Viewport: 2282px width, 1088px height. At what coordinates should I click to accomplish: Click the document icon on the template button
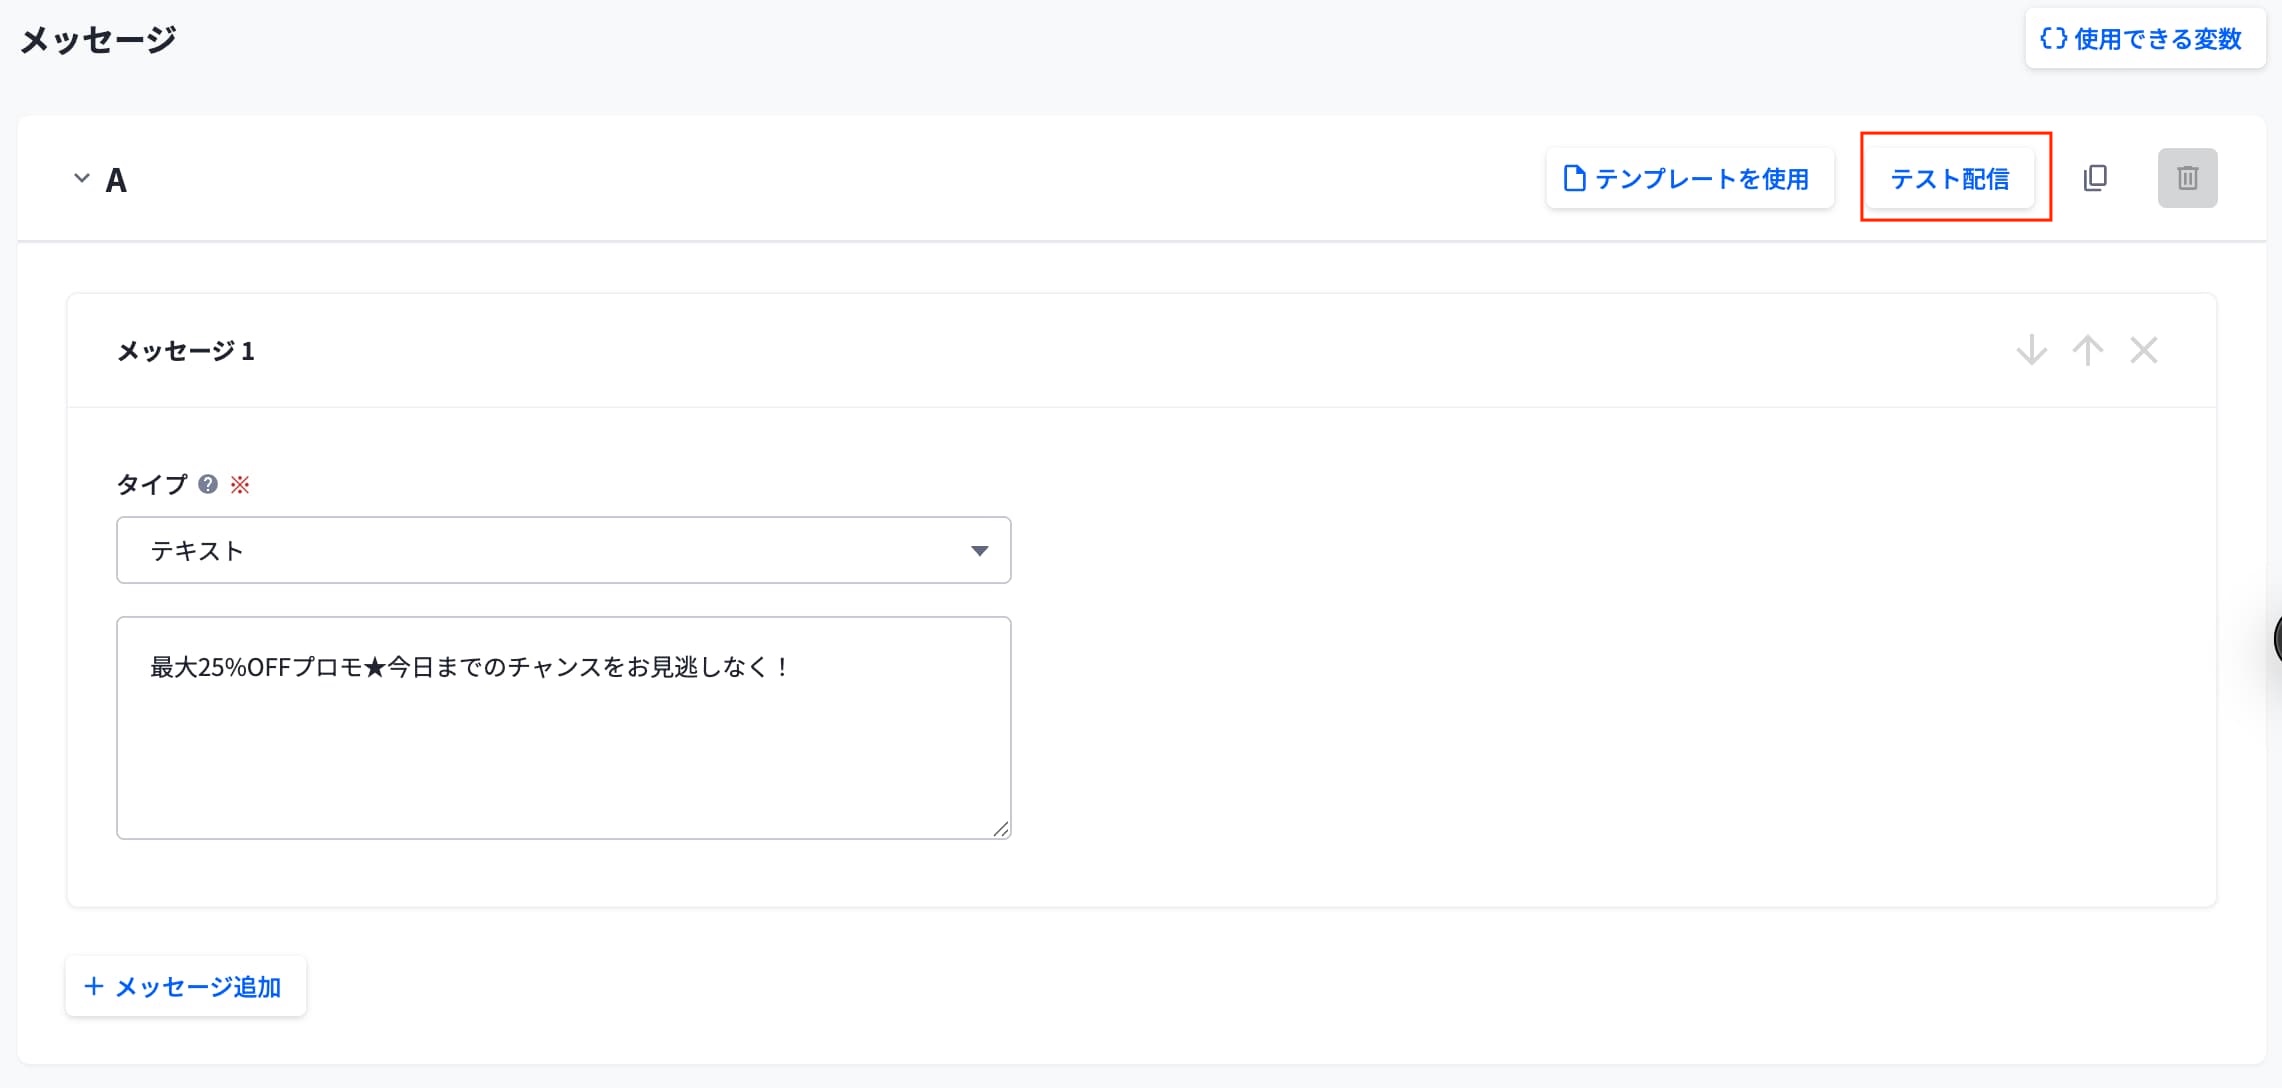pyautogui.click(x=1574, y=178)
